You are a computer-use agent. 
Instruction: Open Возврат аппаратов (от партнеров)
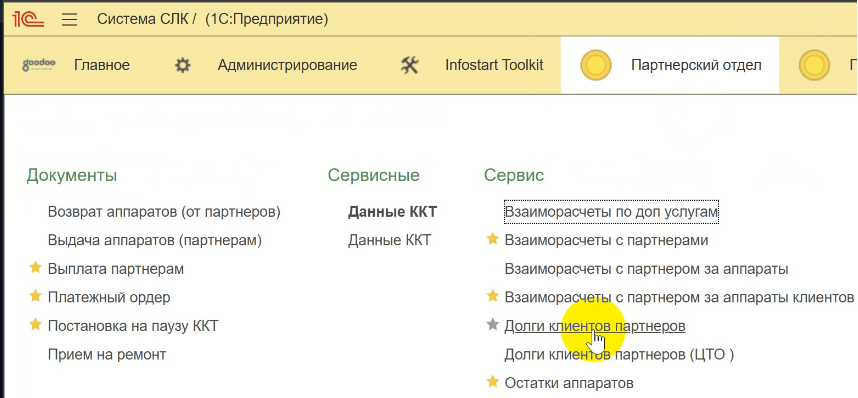click(164, 212)
